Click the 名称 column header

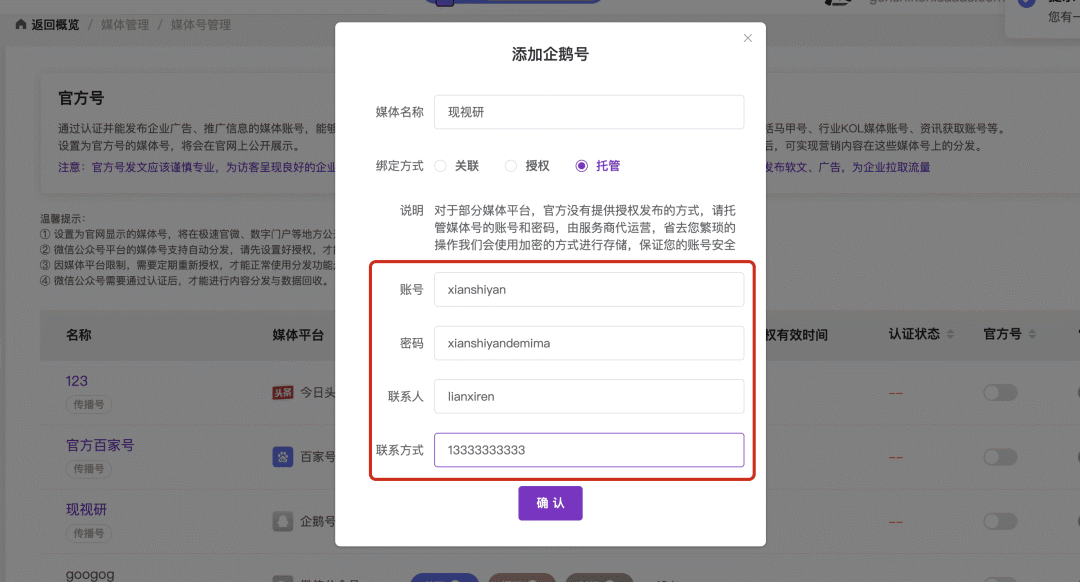pyautogui.click(x=79, y=335)
